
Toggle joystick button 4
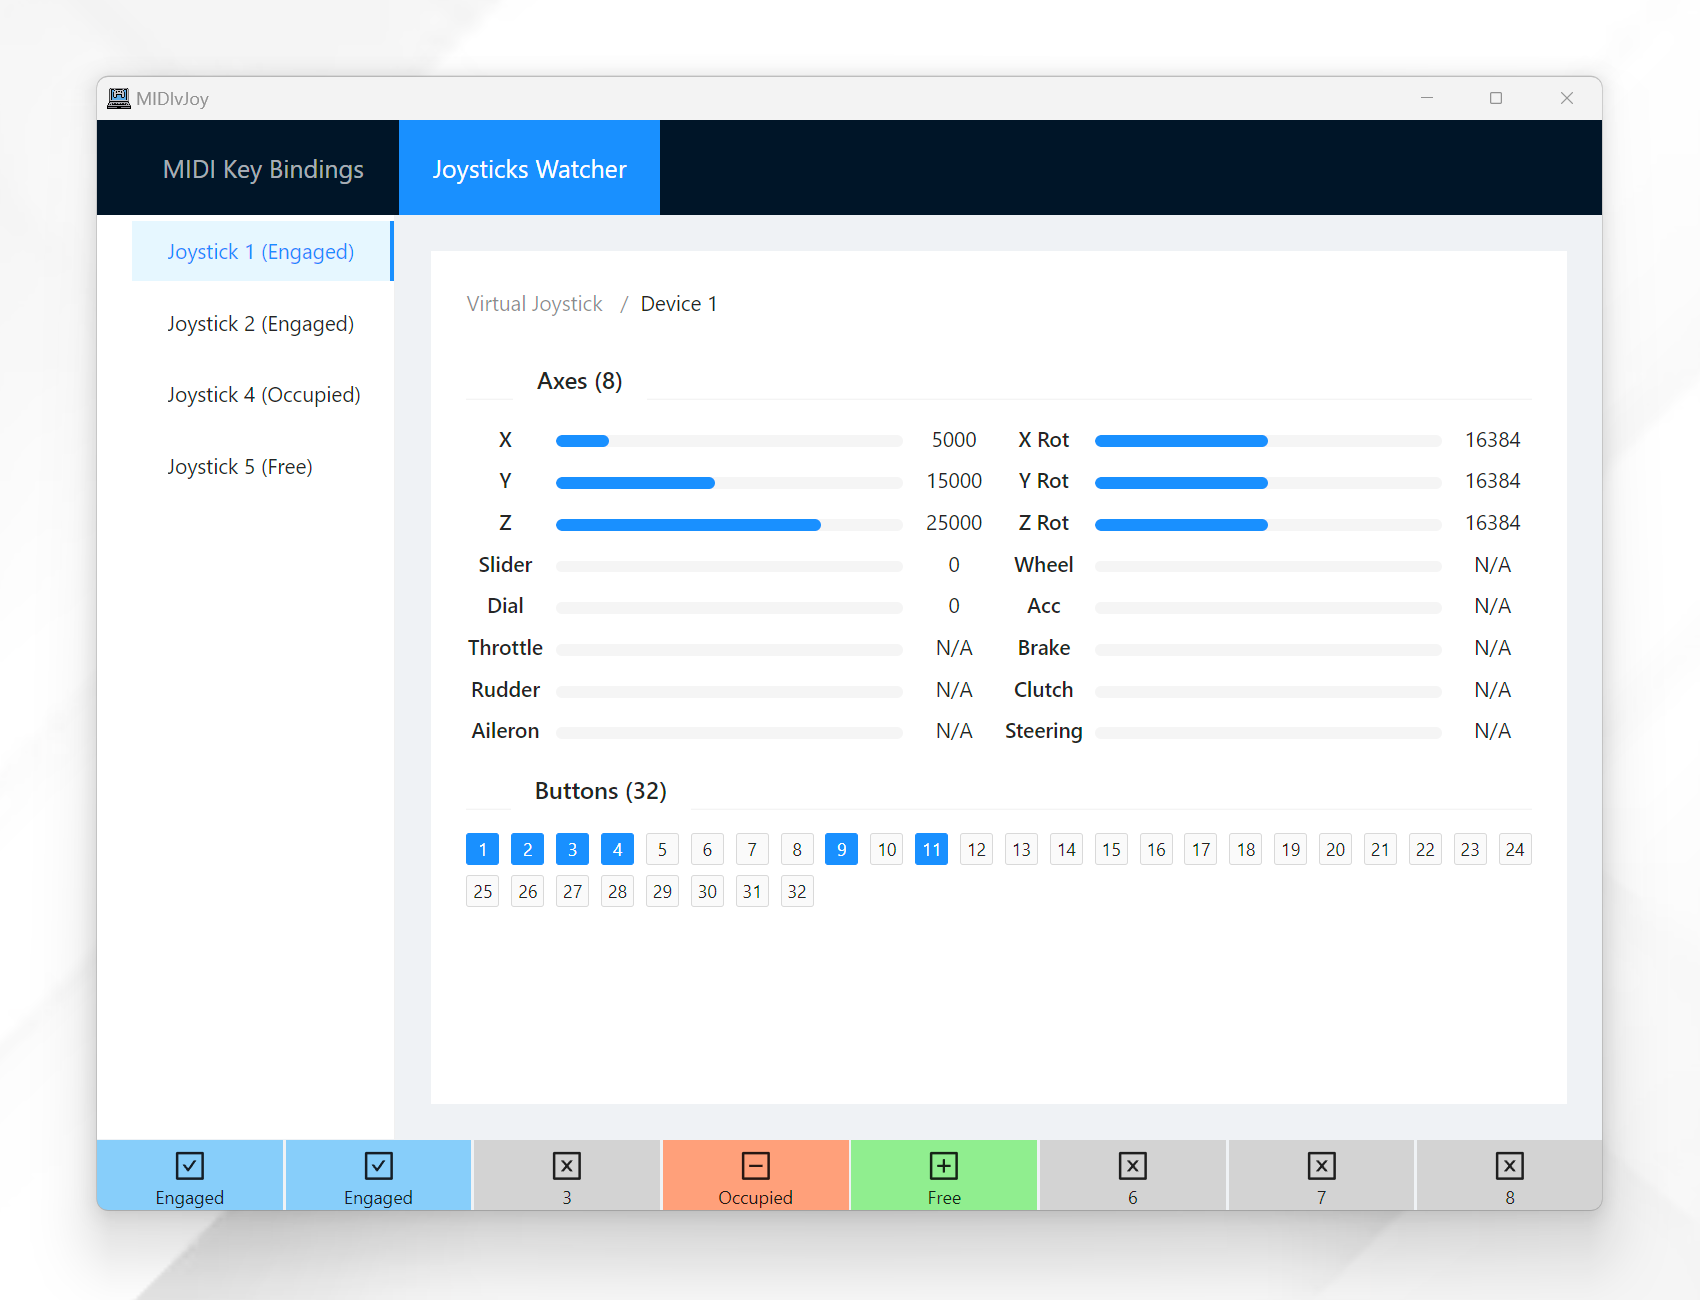click(x=618, y=849)
